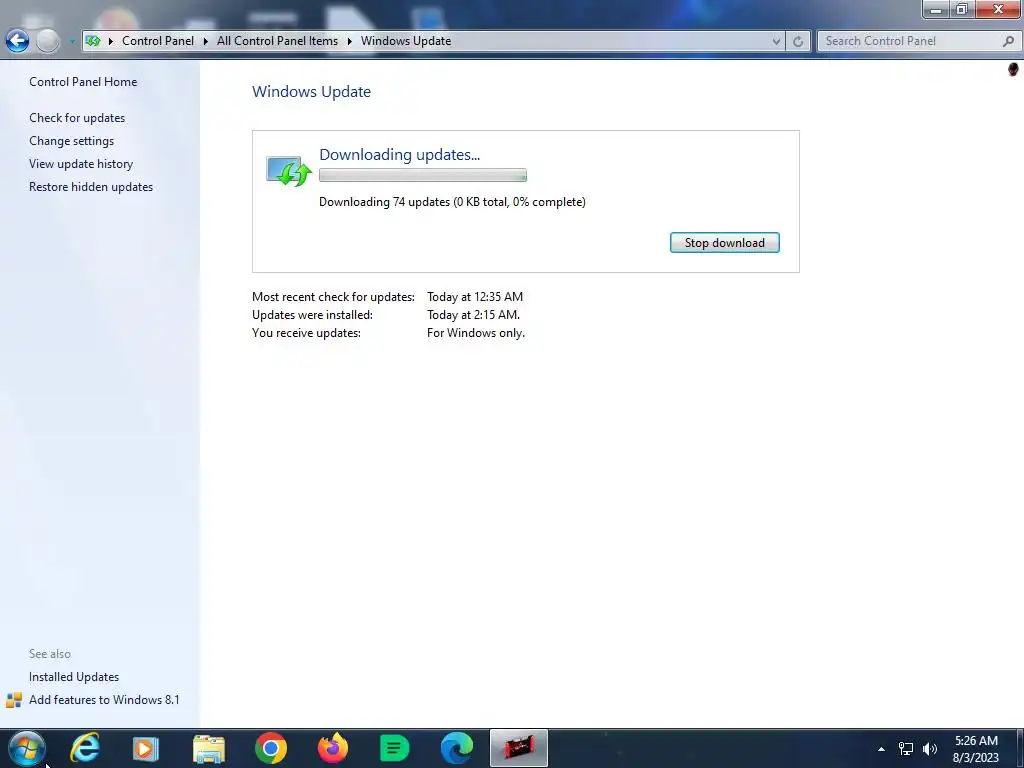
Task: Open the green notes app on taskbar
Action: click(x=394, y=748)
